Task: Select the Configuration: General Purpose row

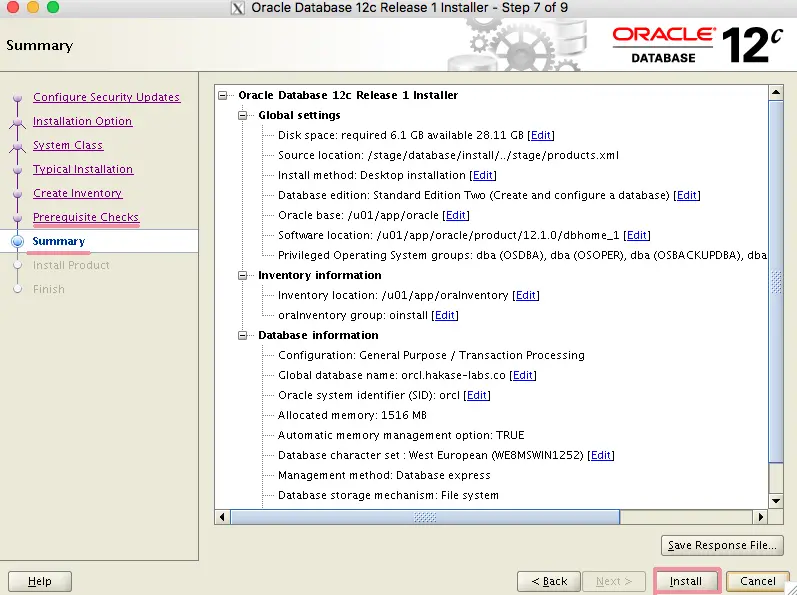Action: (x=431, y=356)
